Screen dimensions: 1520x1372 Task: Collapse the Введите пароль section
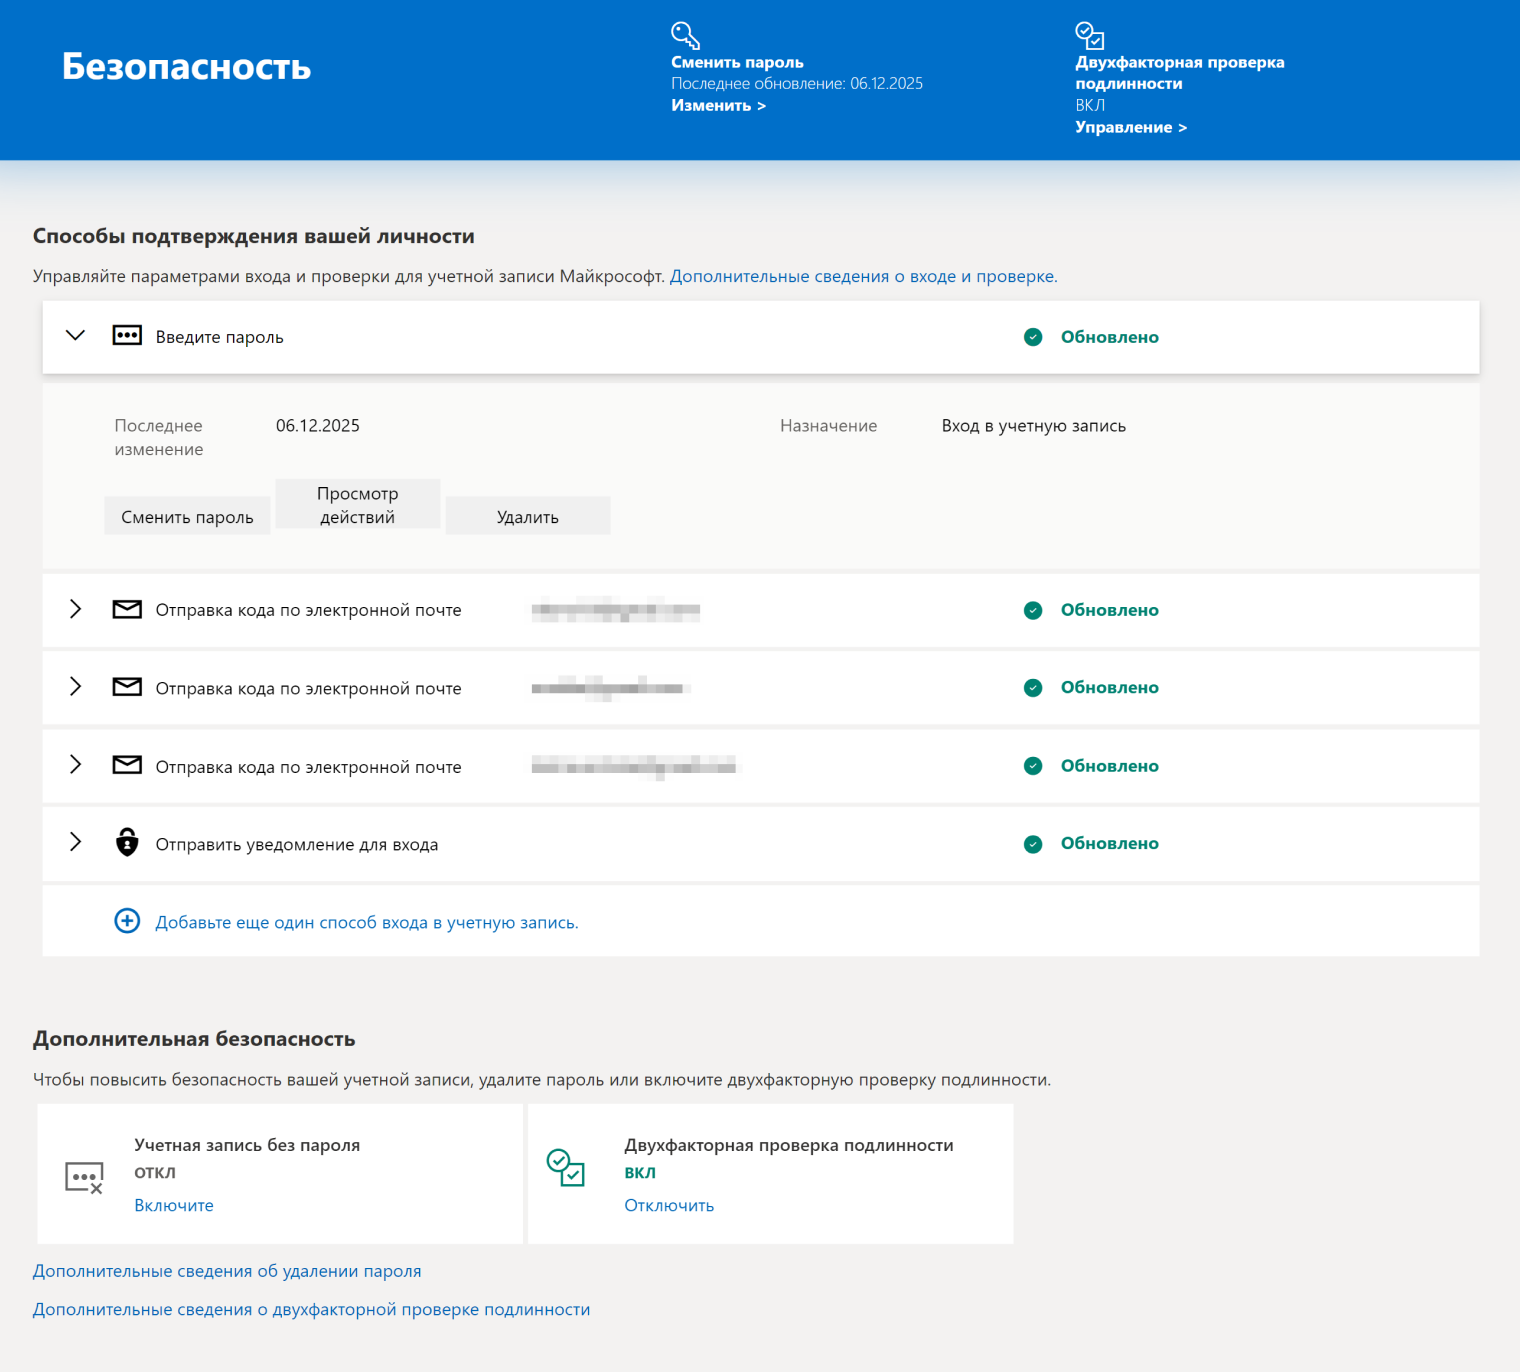[75, 336]
